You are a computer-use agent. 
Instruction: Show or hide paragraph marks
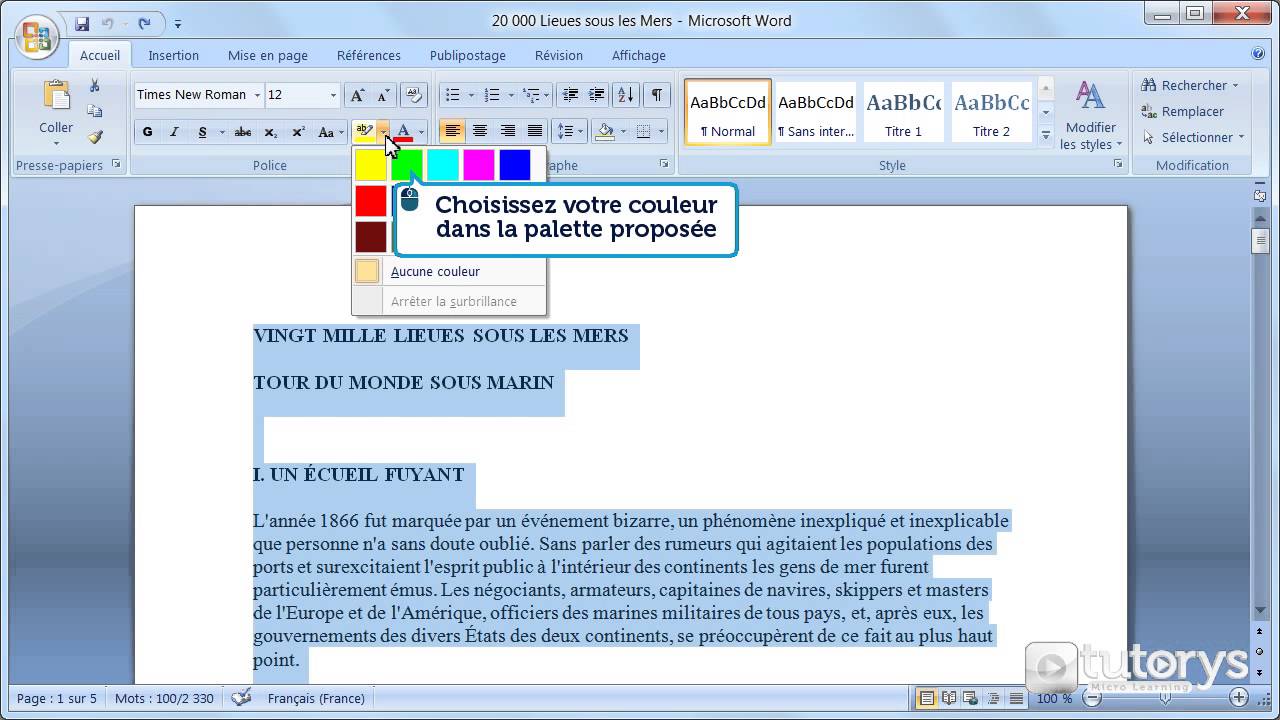(656, 95)
